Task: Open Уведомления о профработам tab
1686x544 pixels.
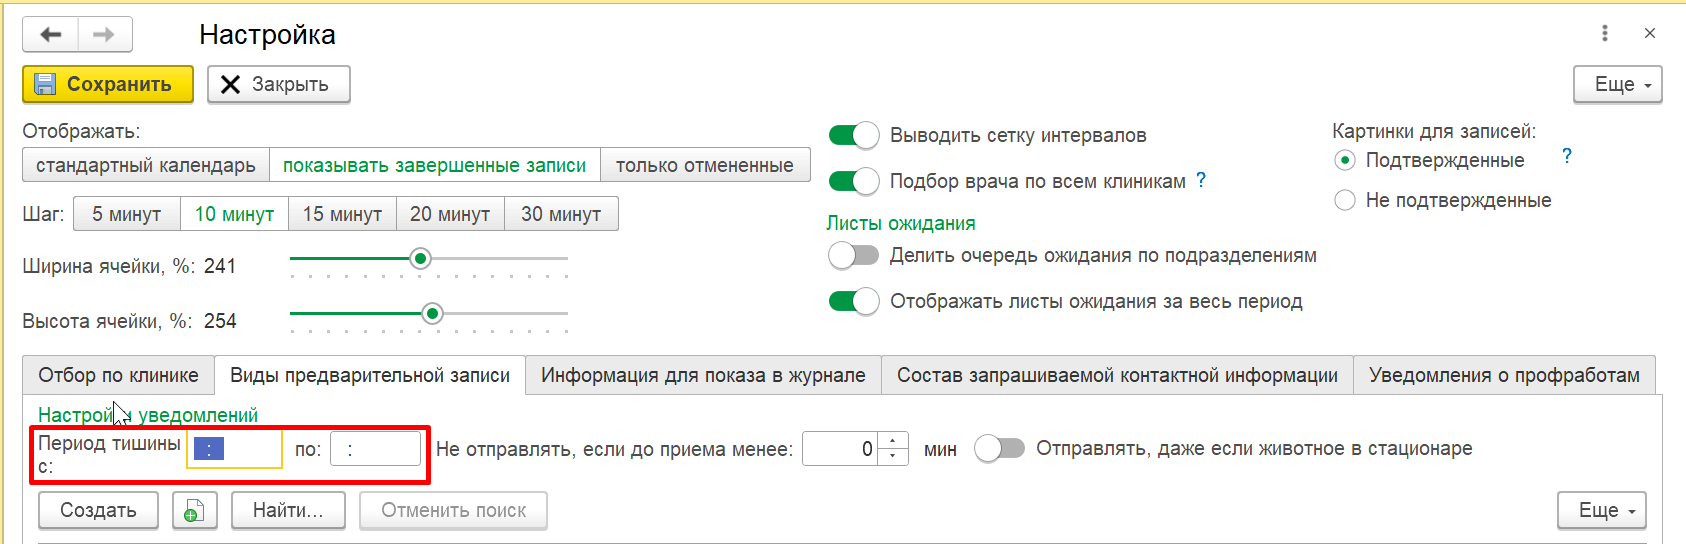Action: (1503, 376)
